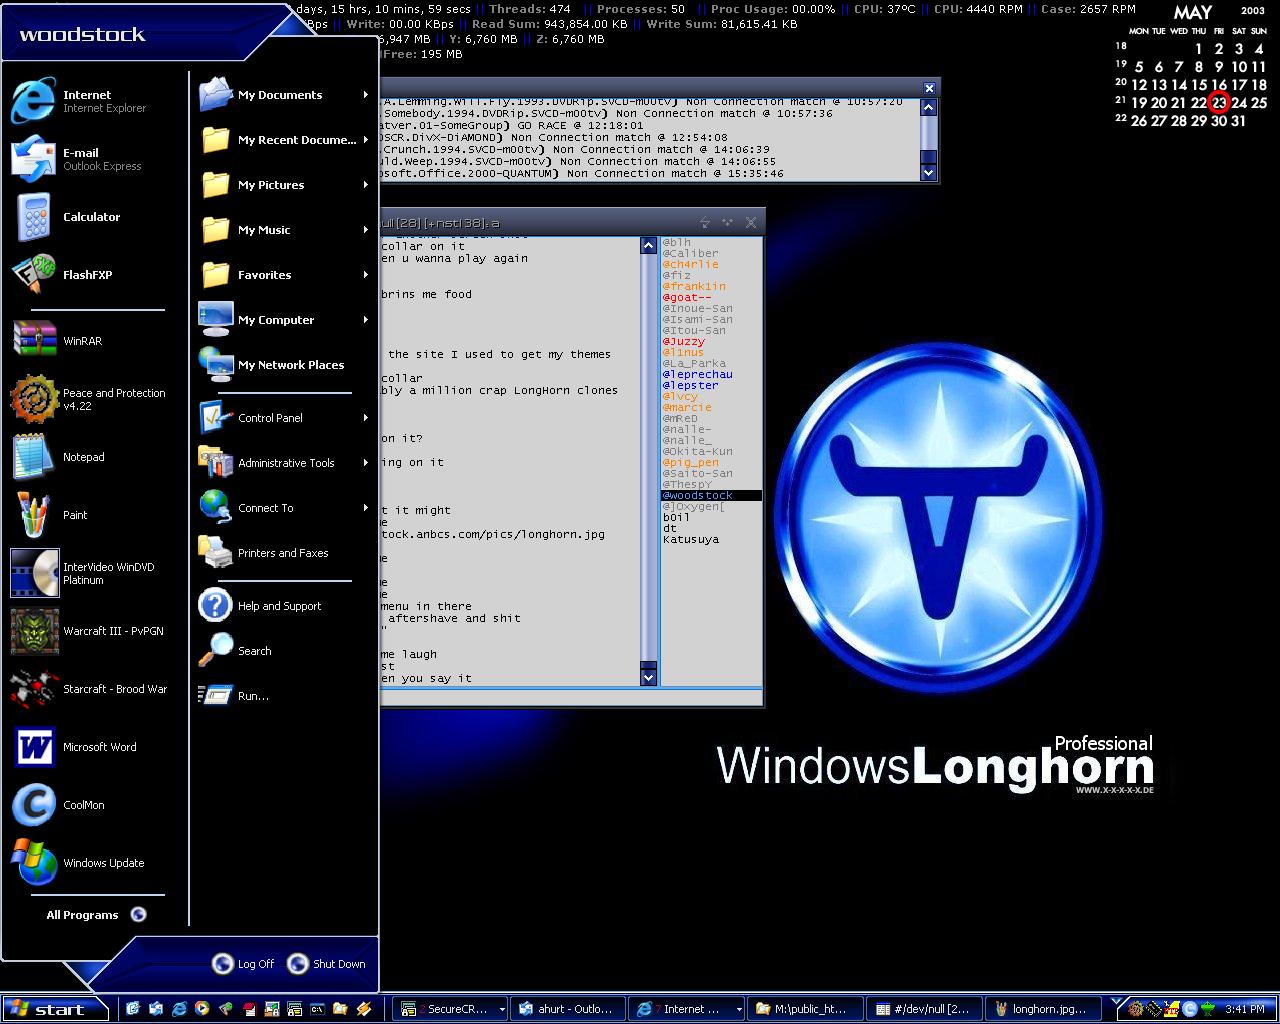Open Printers and Faxes
Viewport: 1280px width, 1024px height.
[284, 553]
